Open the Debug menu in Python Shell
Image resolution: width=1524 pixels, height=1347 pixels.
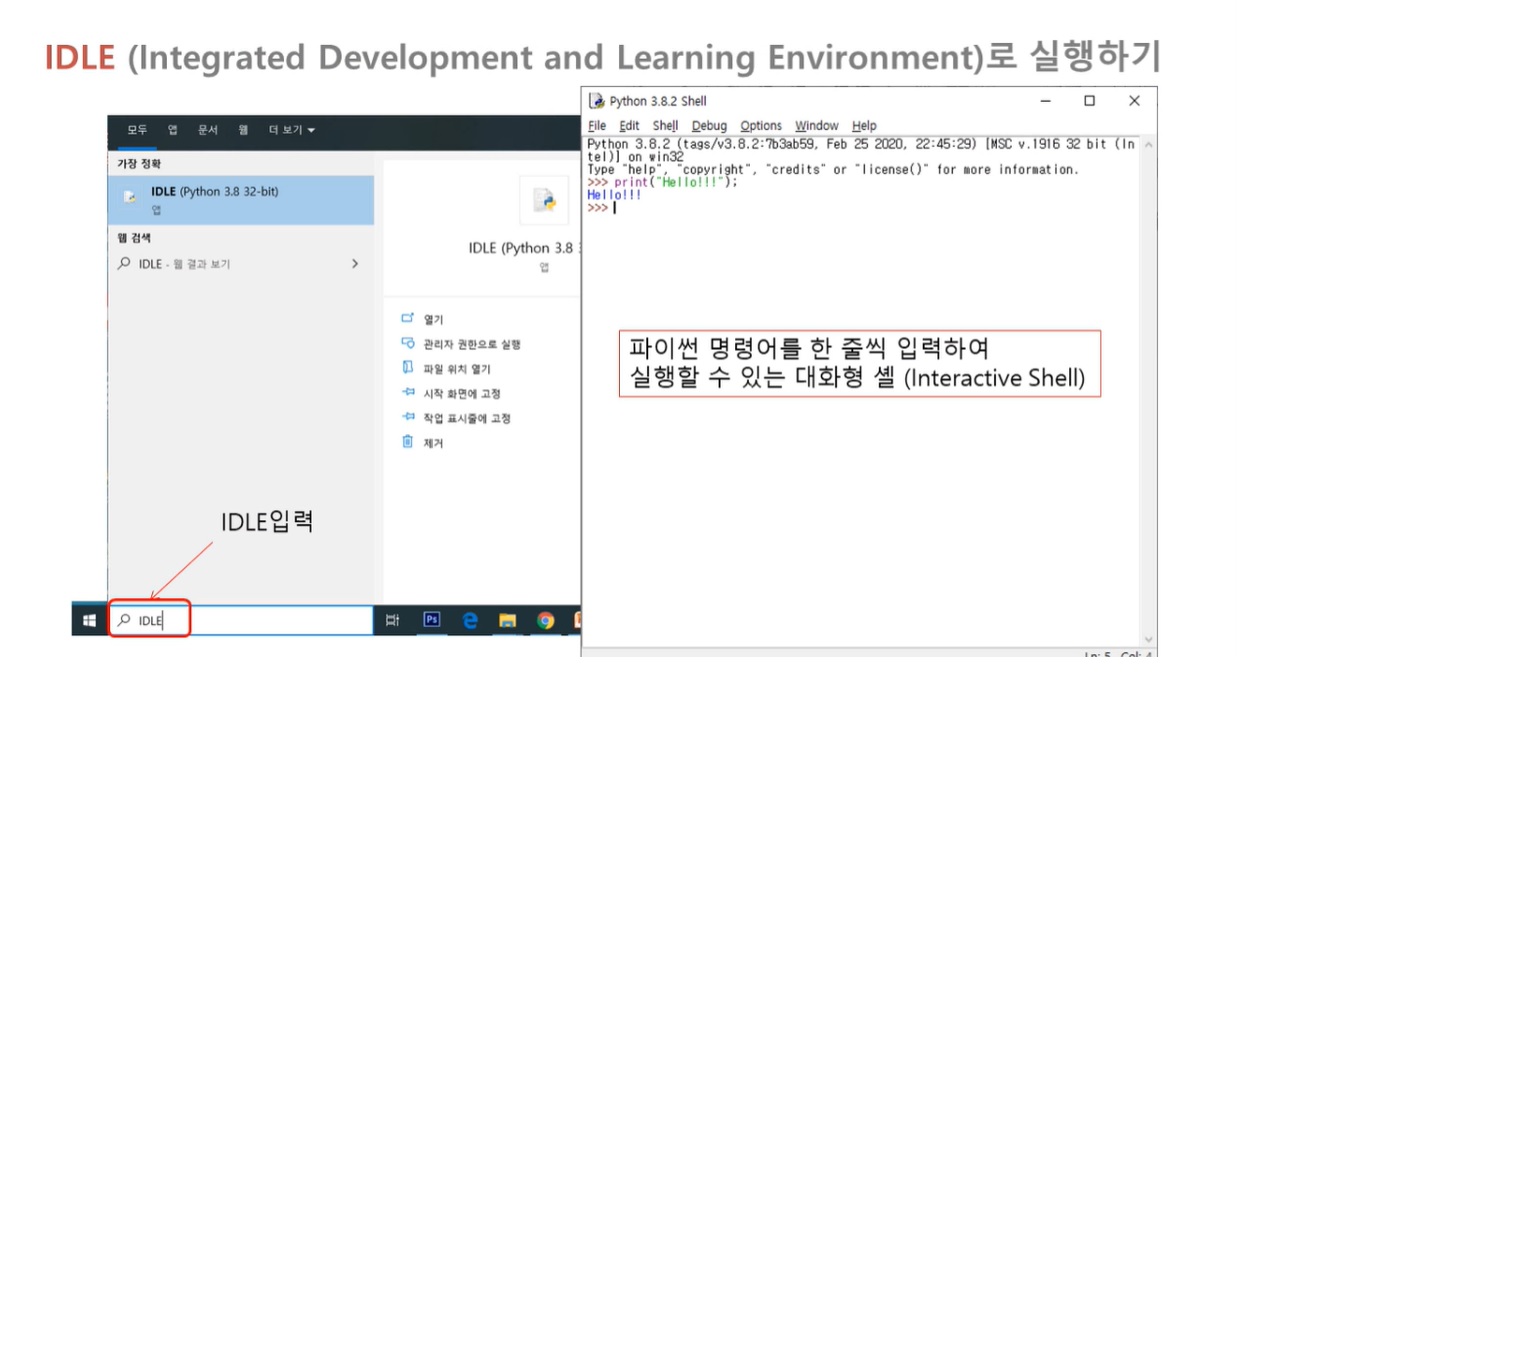click(x=709, y=126)
